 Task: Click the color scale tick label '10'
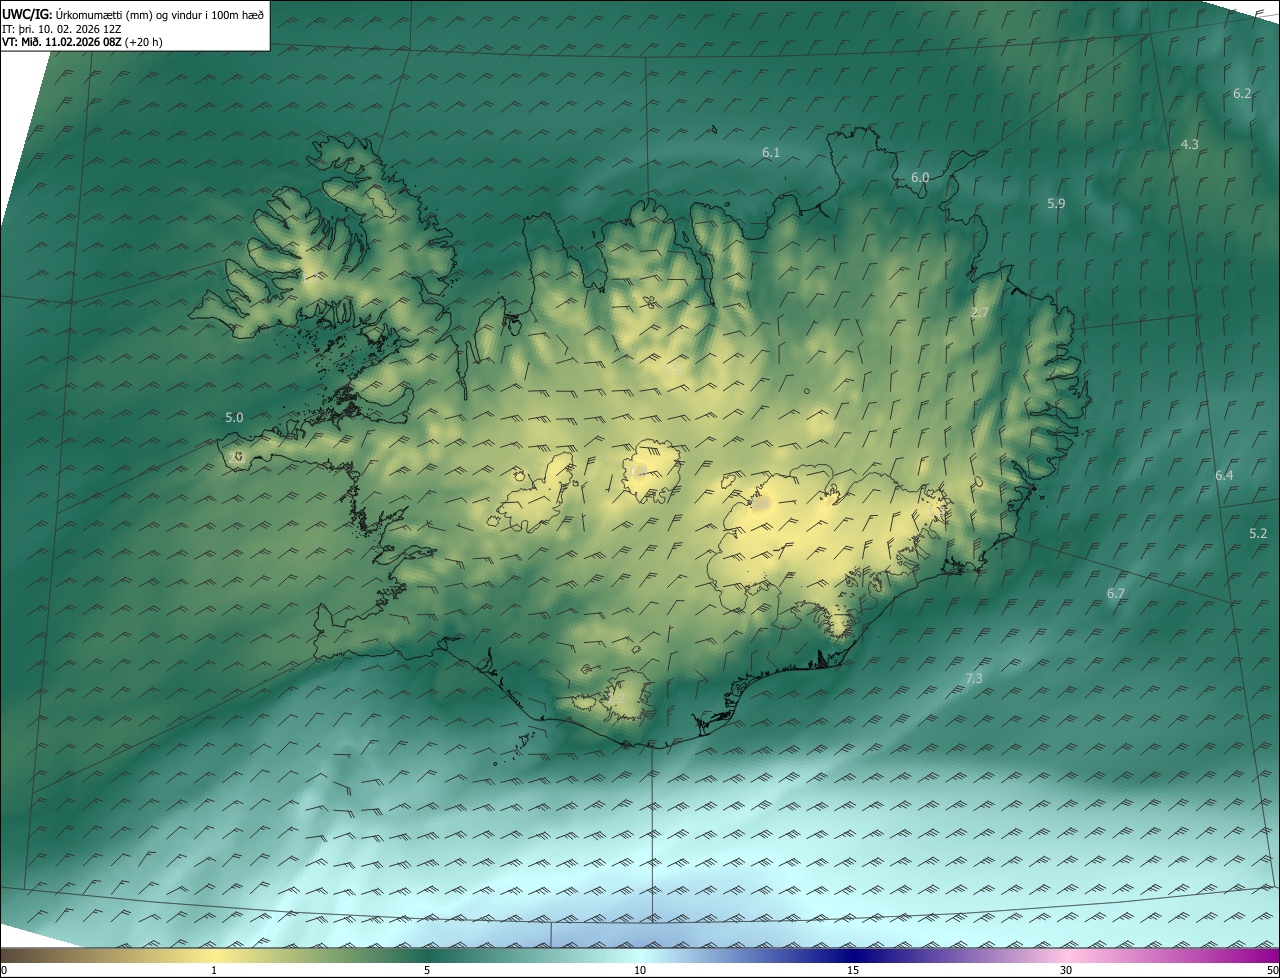pos(640,970)
